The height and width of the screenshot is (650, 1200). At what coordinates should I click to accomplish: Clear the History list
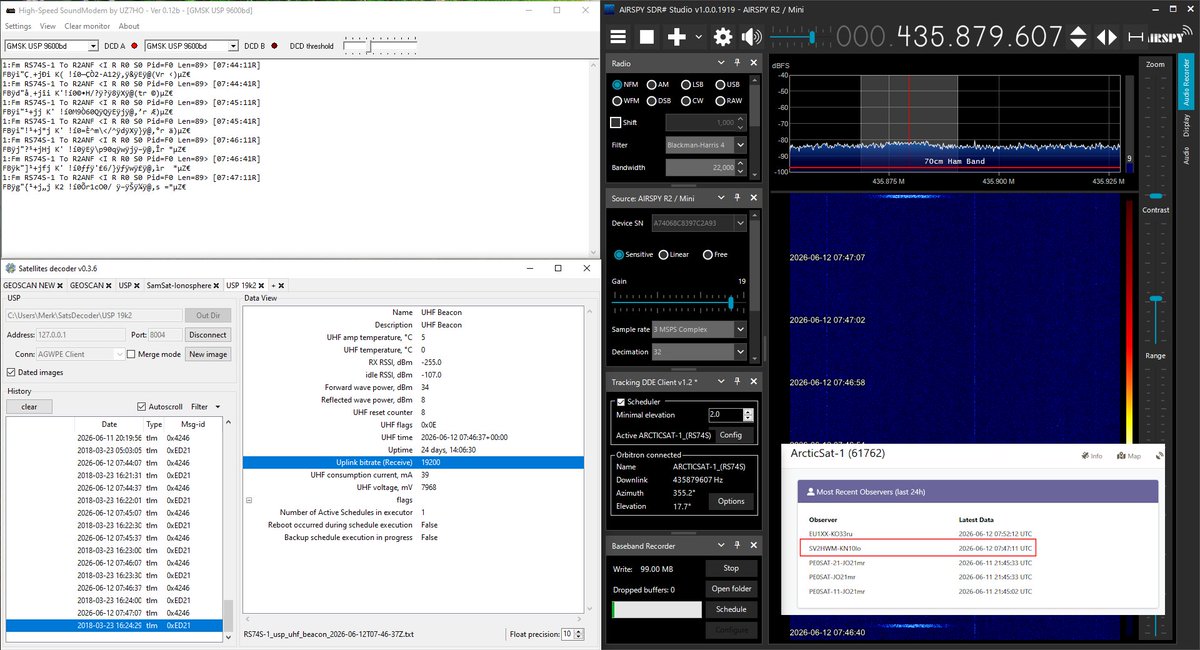pos(29,407)
